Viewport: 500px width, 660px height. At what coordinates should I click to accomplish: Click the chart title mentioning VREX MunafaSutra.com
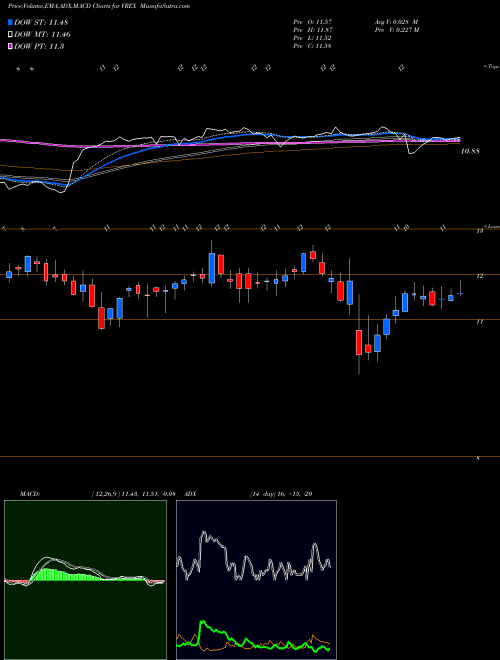(x=99, y=6)
